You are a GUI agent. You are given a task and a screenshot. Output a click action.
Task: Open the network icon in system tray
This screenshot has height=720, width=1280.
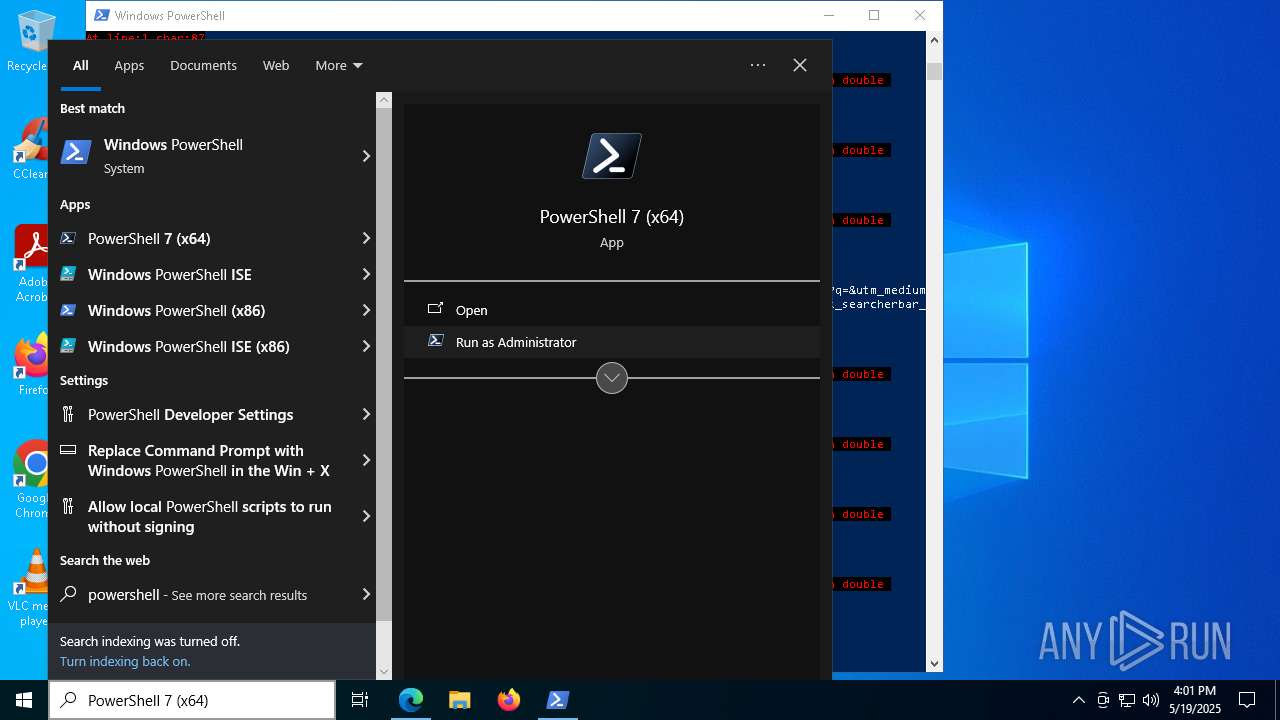(1126, 700)
